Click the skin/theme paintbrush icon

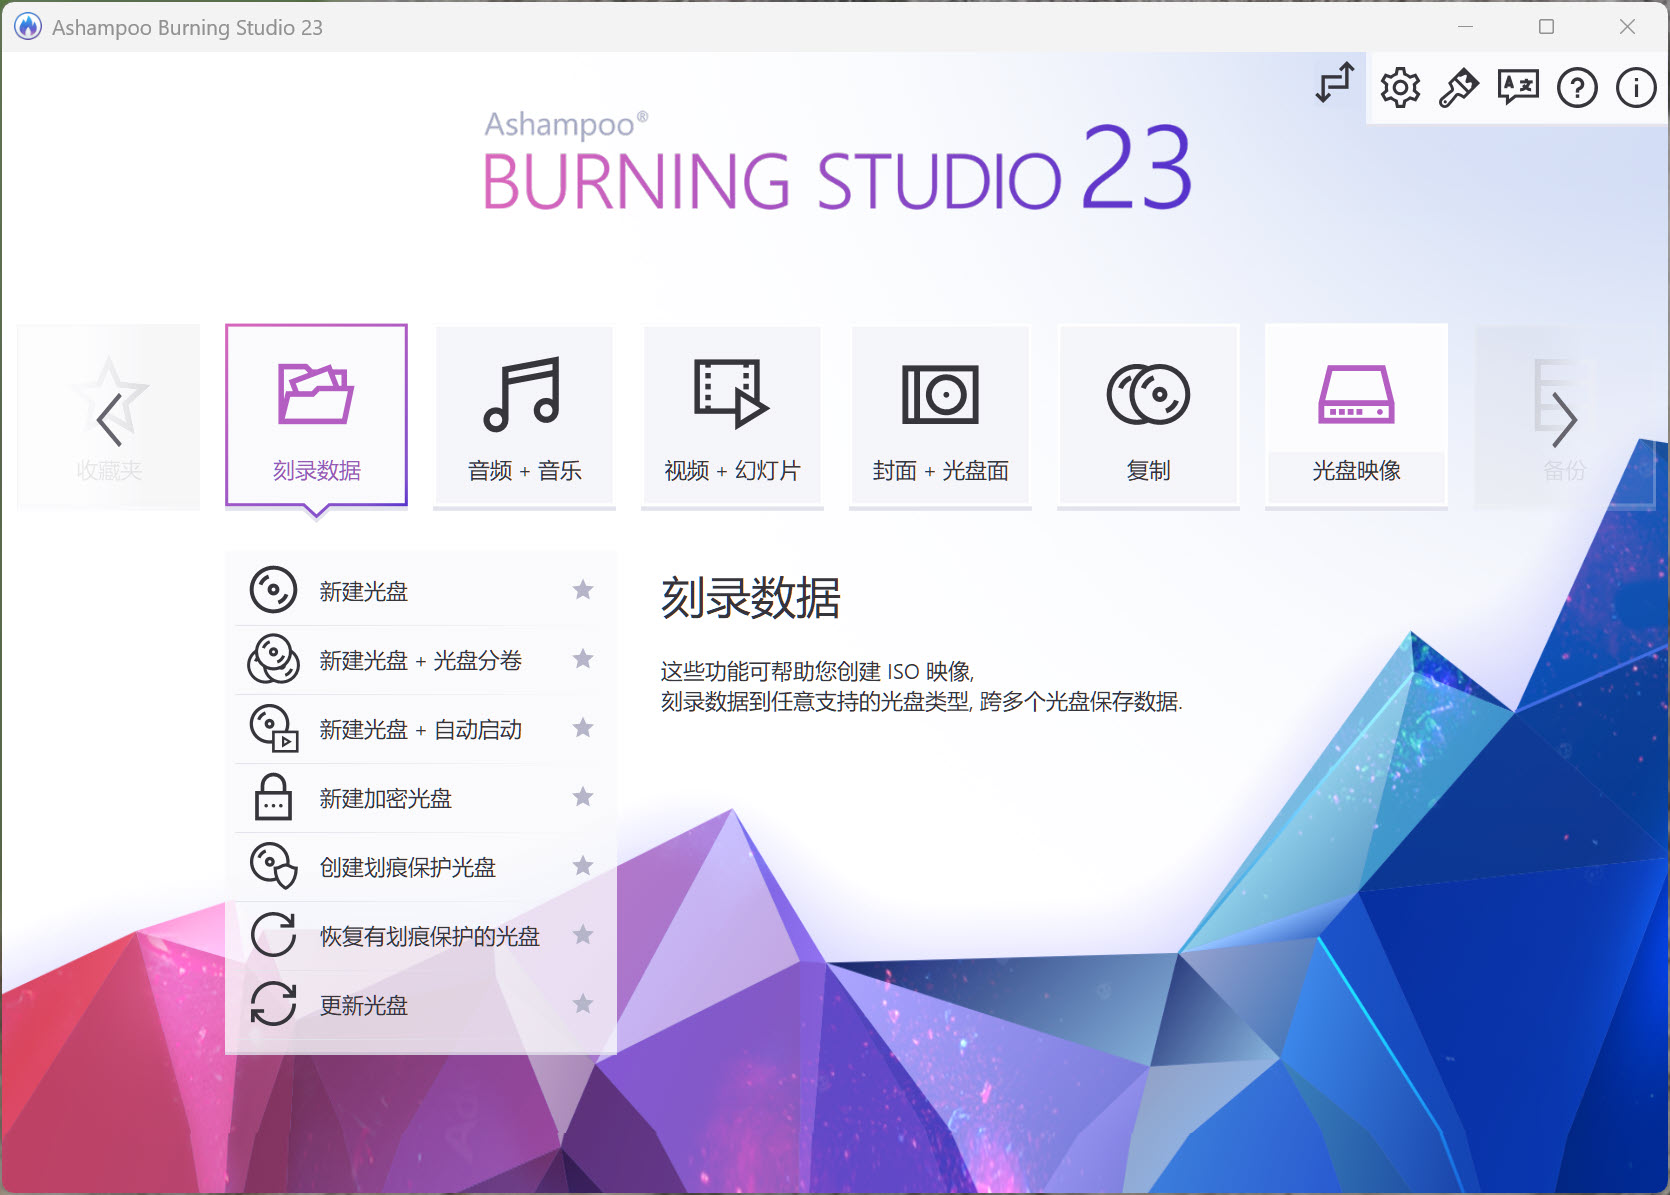1458,88
